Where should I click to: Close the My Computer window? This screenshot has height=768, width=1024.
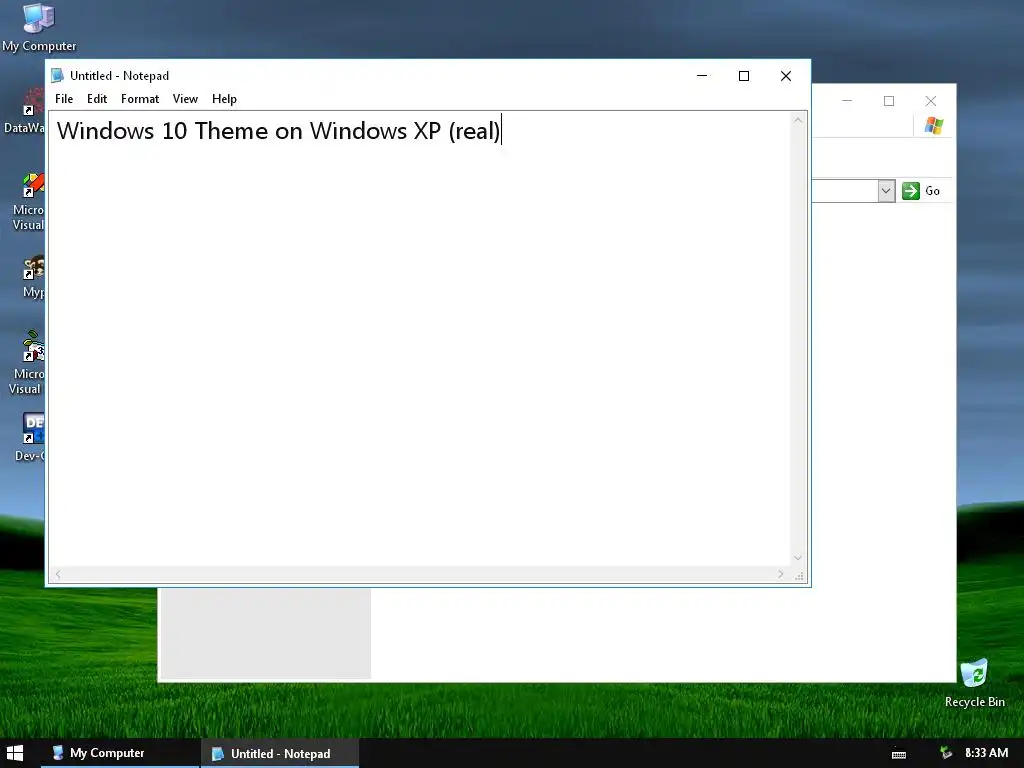tap(931, 101)
